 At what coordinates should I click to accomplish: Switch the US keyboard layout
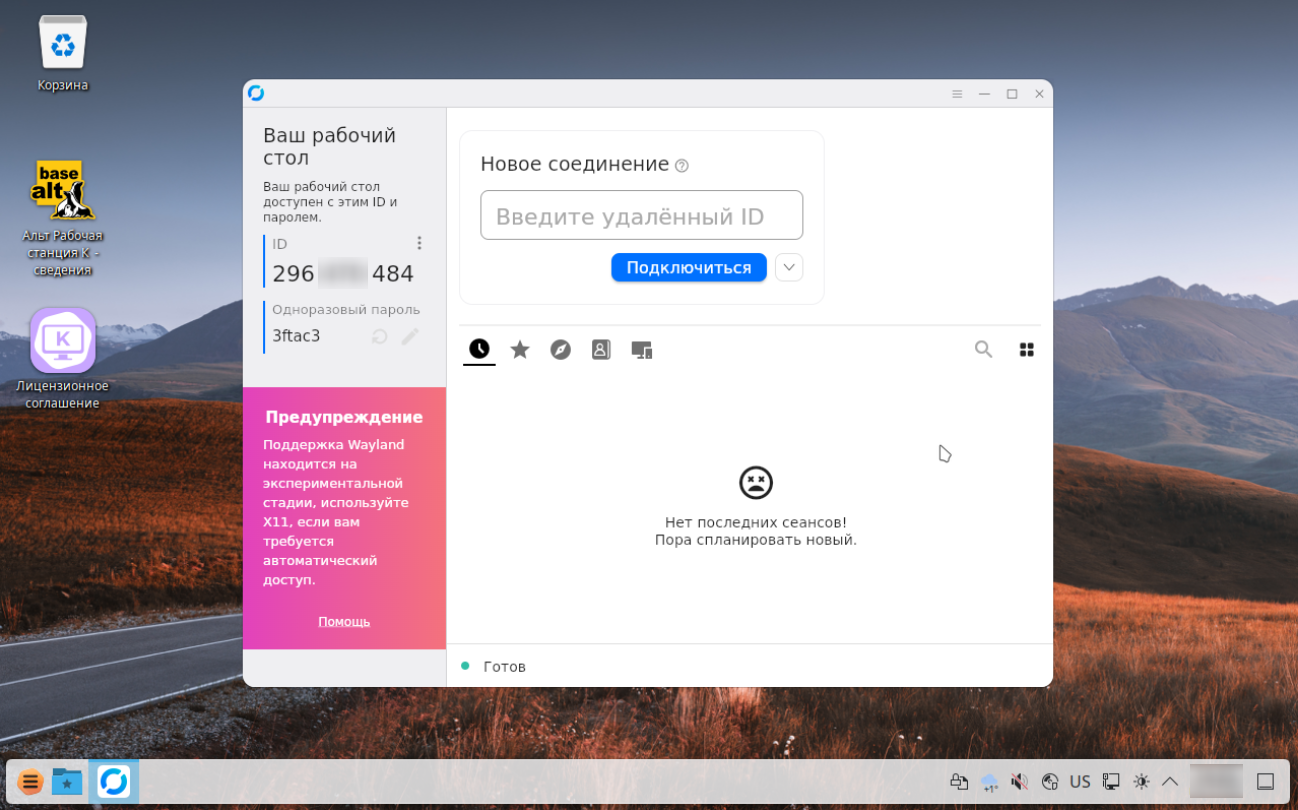click(x=1080, y=781)
